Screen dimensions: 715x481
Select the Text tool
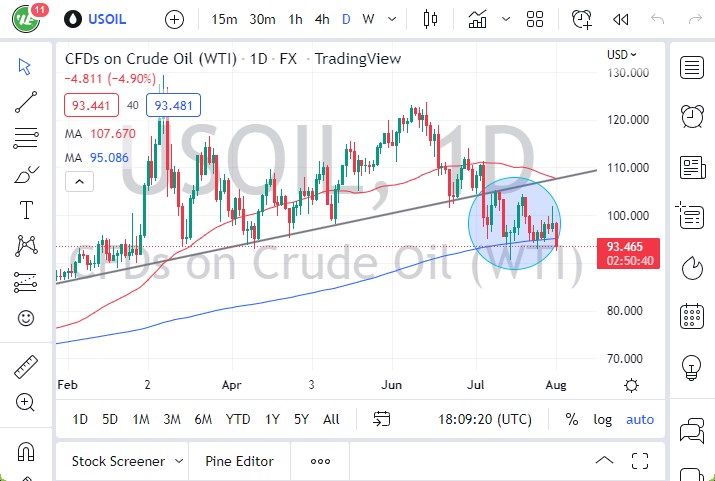26,209
